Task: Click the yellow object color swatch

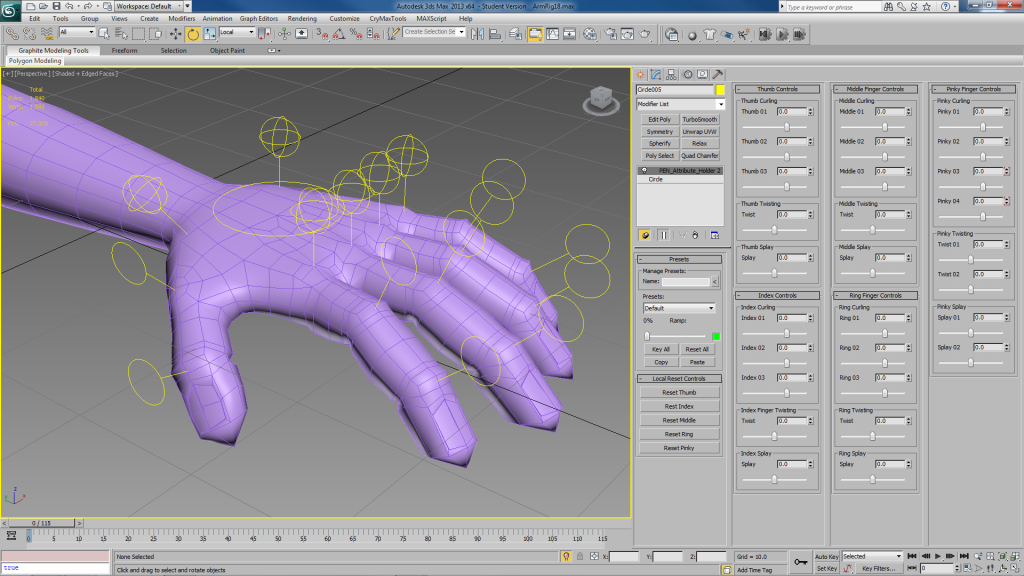Action: click(719, 90)
